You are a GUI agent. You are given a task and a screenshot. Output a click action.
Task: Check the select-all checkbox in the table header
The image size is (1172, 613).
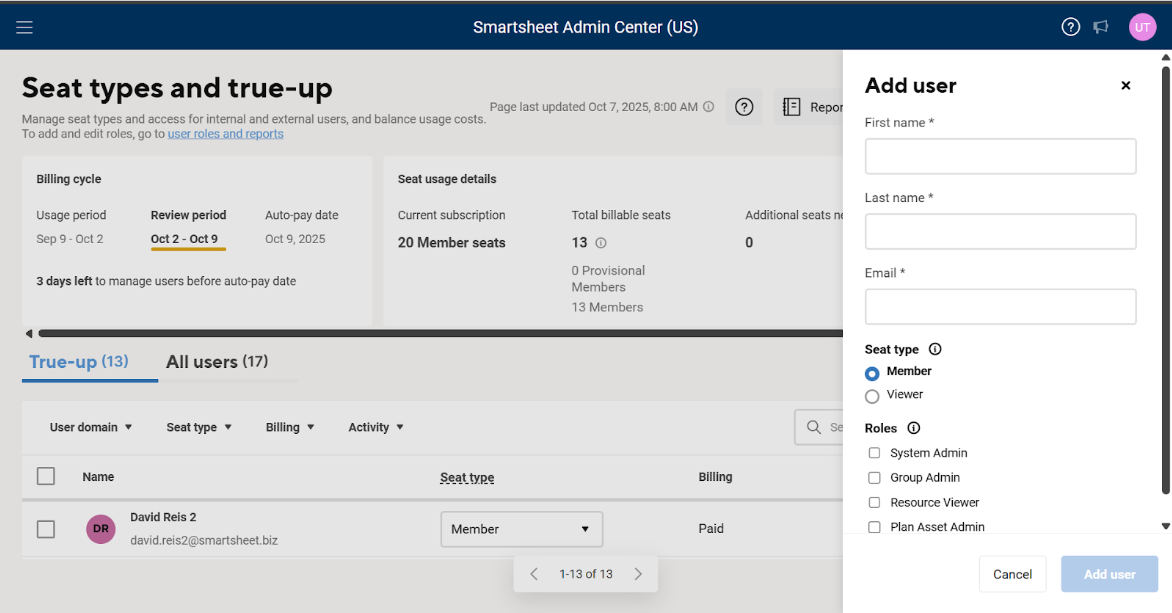pos(46,476)
